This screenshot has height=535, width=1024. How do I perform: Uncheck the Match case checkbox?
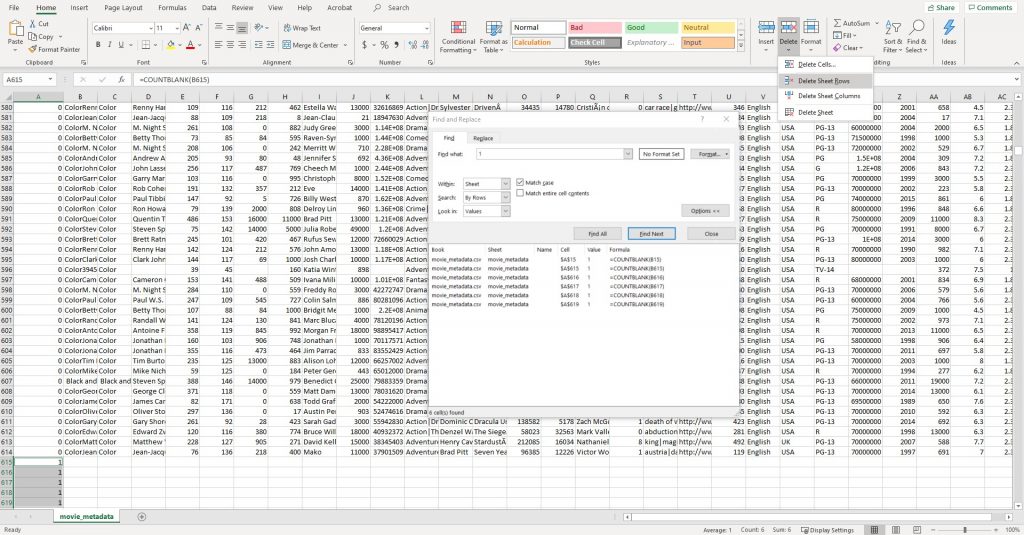[x=521, y=183]
